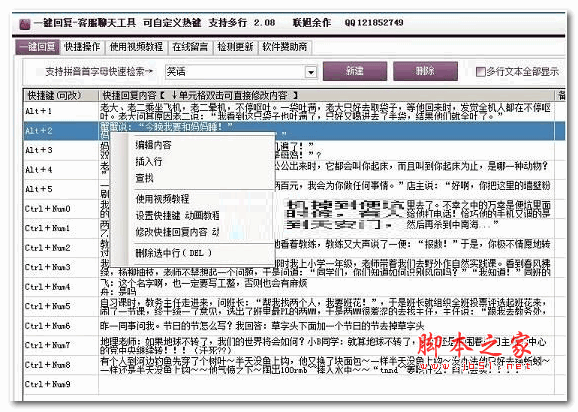
Task: Select the Ctrl+Num7 hotkey cell
Action: point(61,345)
